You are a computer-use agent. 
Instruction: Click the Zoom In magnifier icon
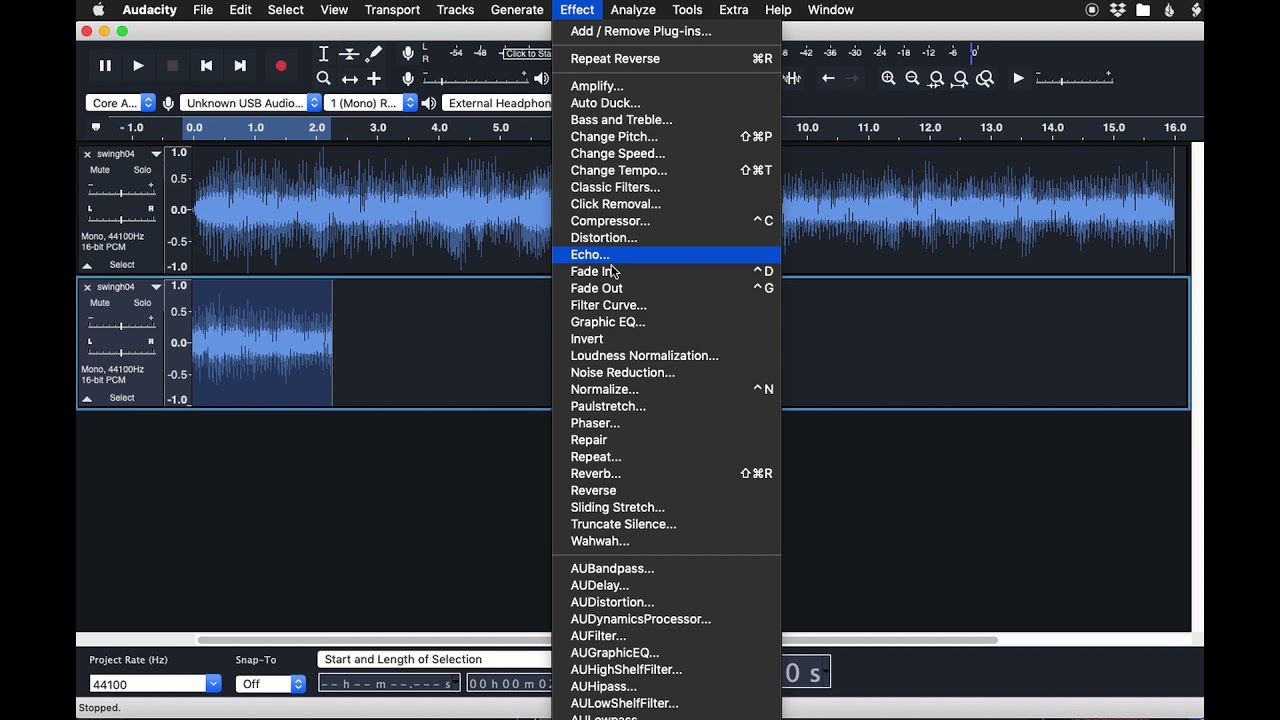(x=888, y=78)
